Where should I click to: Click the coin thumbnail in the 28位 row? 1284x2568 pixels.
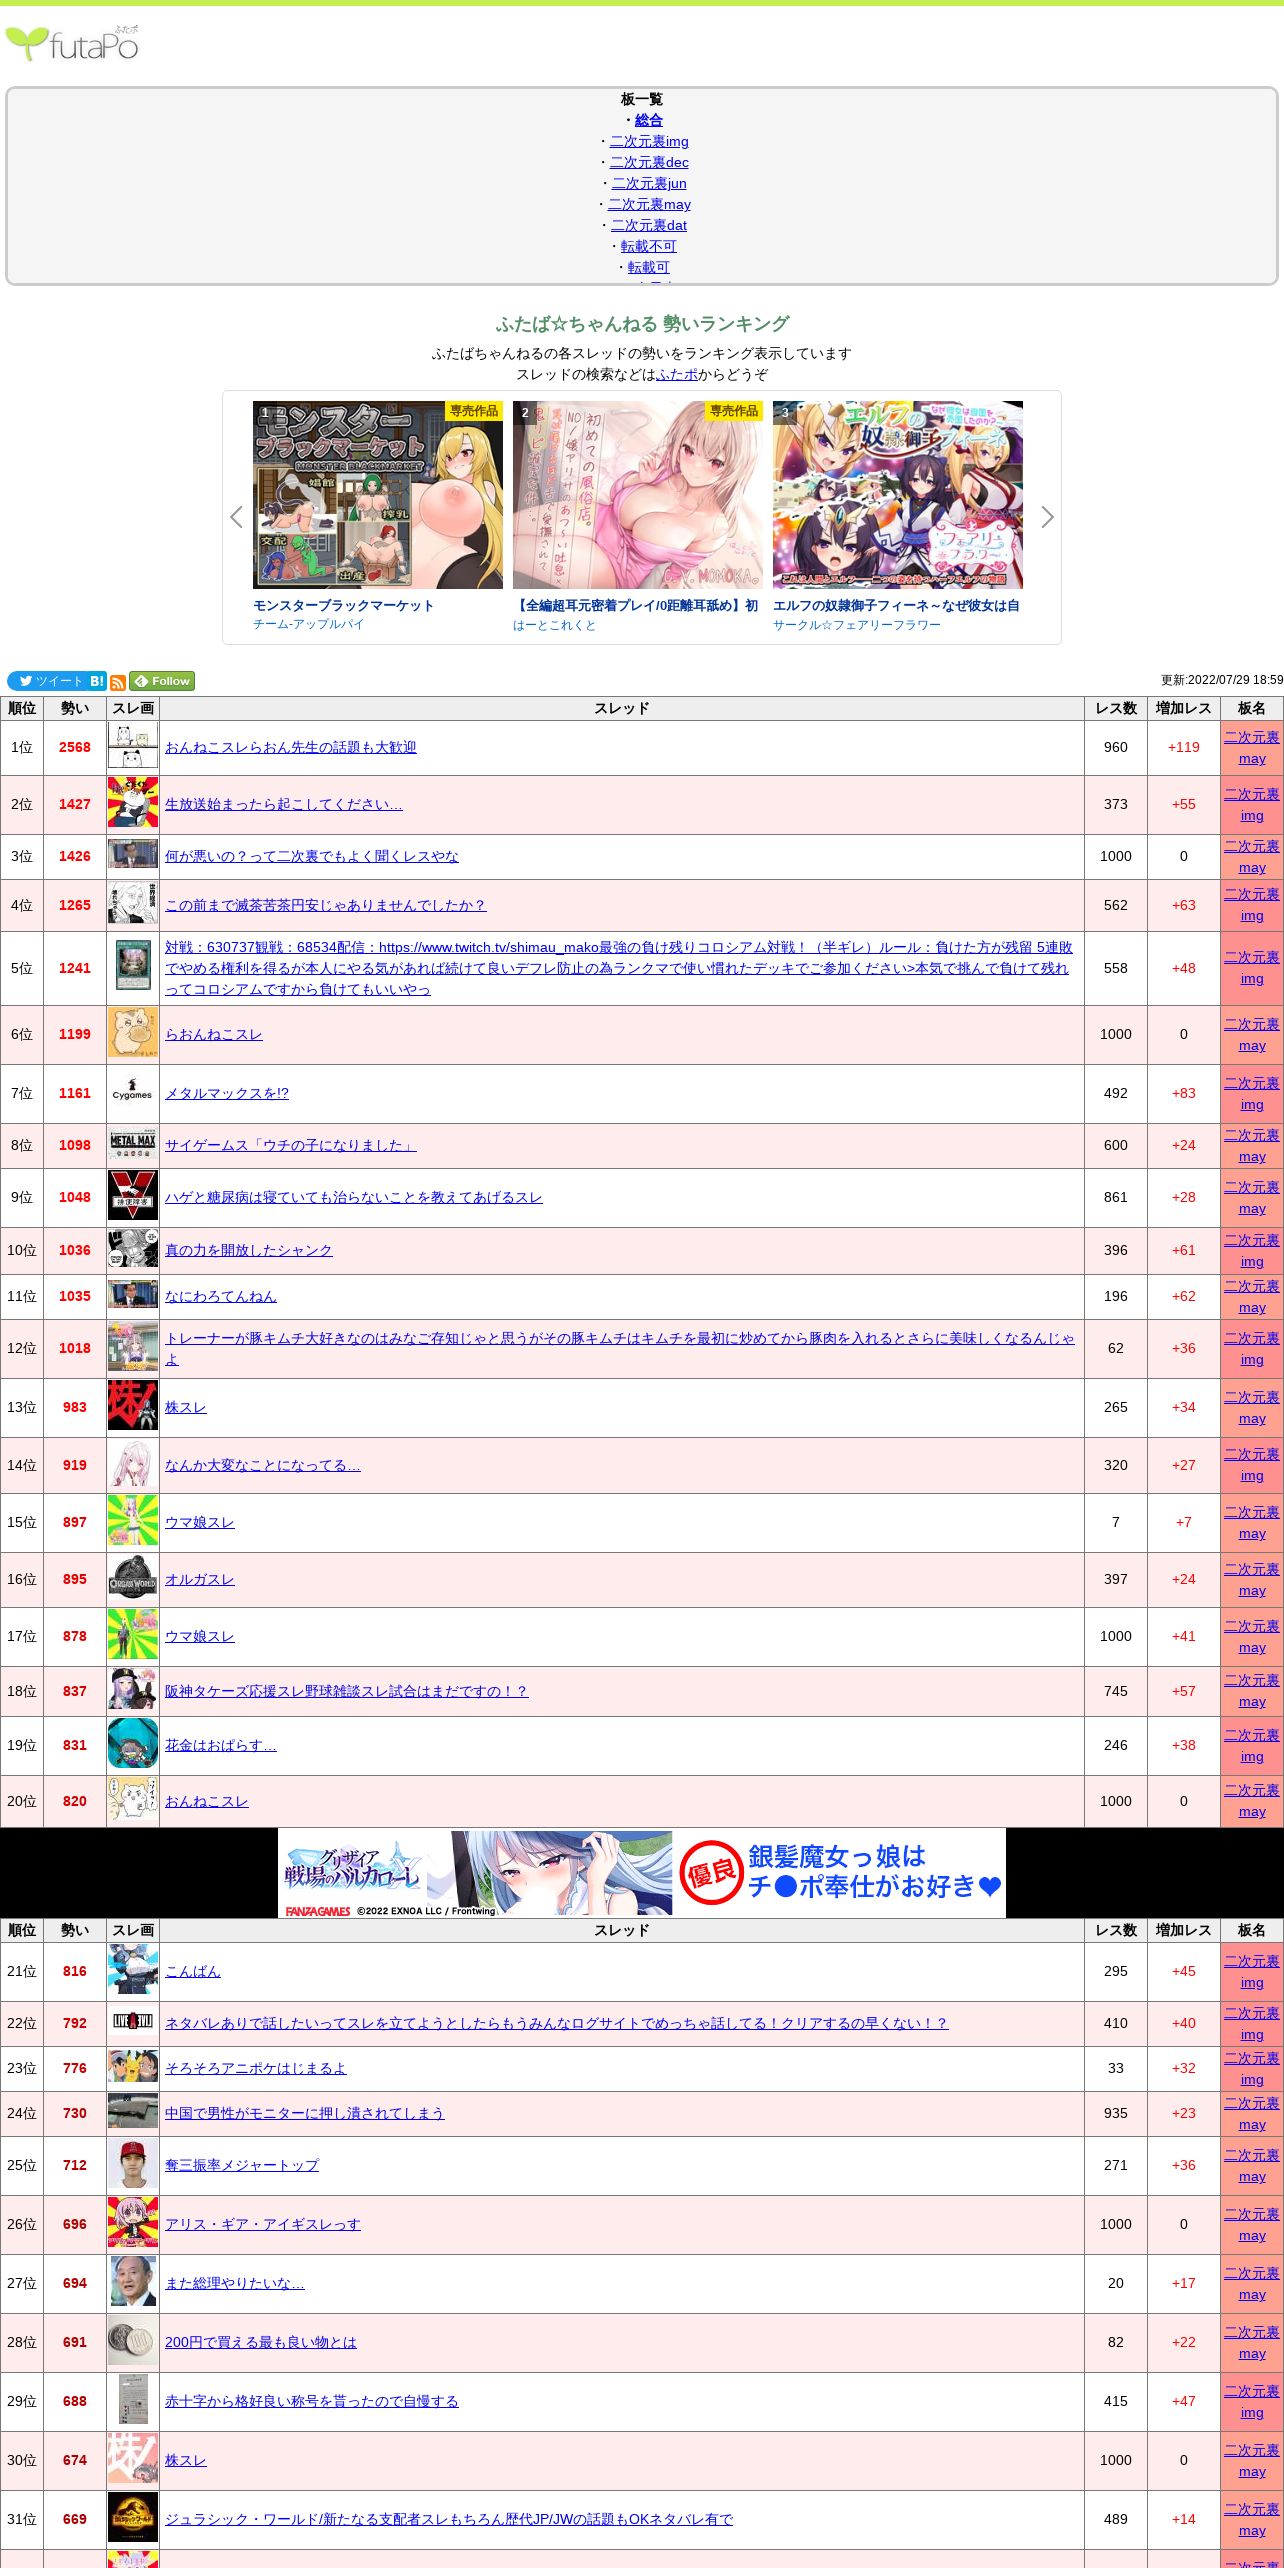tap(133, 2342)
